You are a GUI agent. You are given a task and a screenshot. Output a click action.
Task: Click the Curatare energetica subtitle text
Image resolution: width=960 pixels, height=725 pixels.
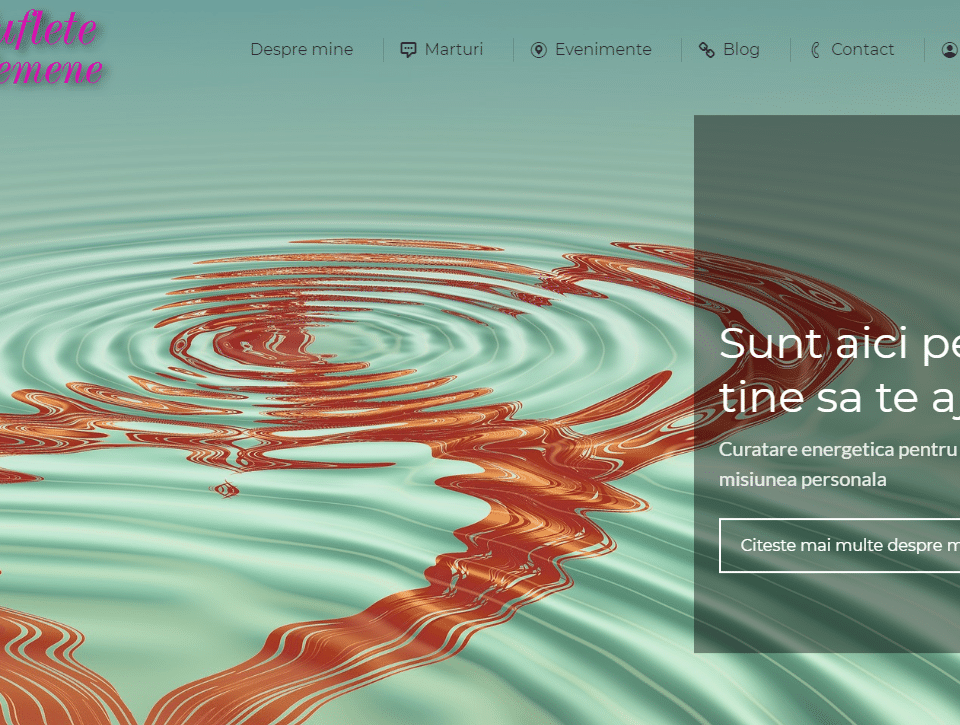pyautogui.click(x=838, y=449)
